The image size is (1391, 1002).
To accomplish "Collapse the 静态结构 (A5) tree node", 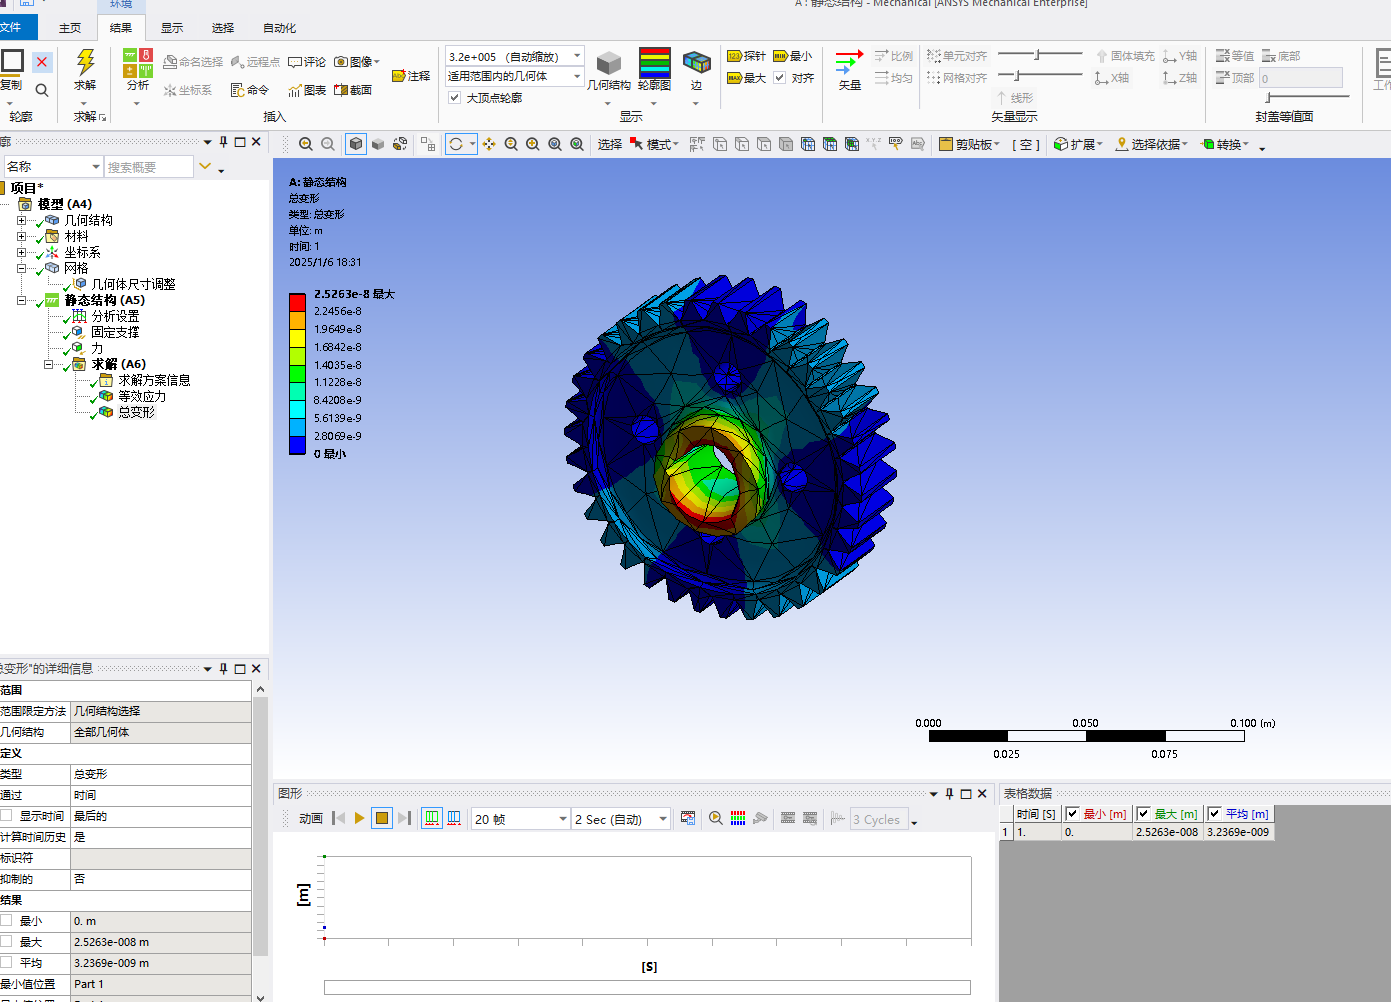I will point(21,300).
